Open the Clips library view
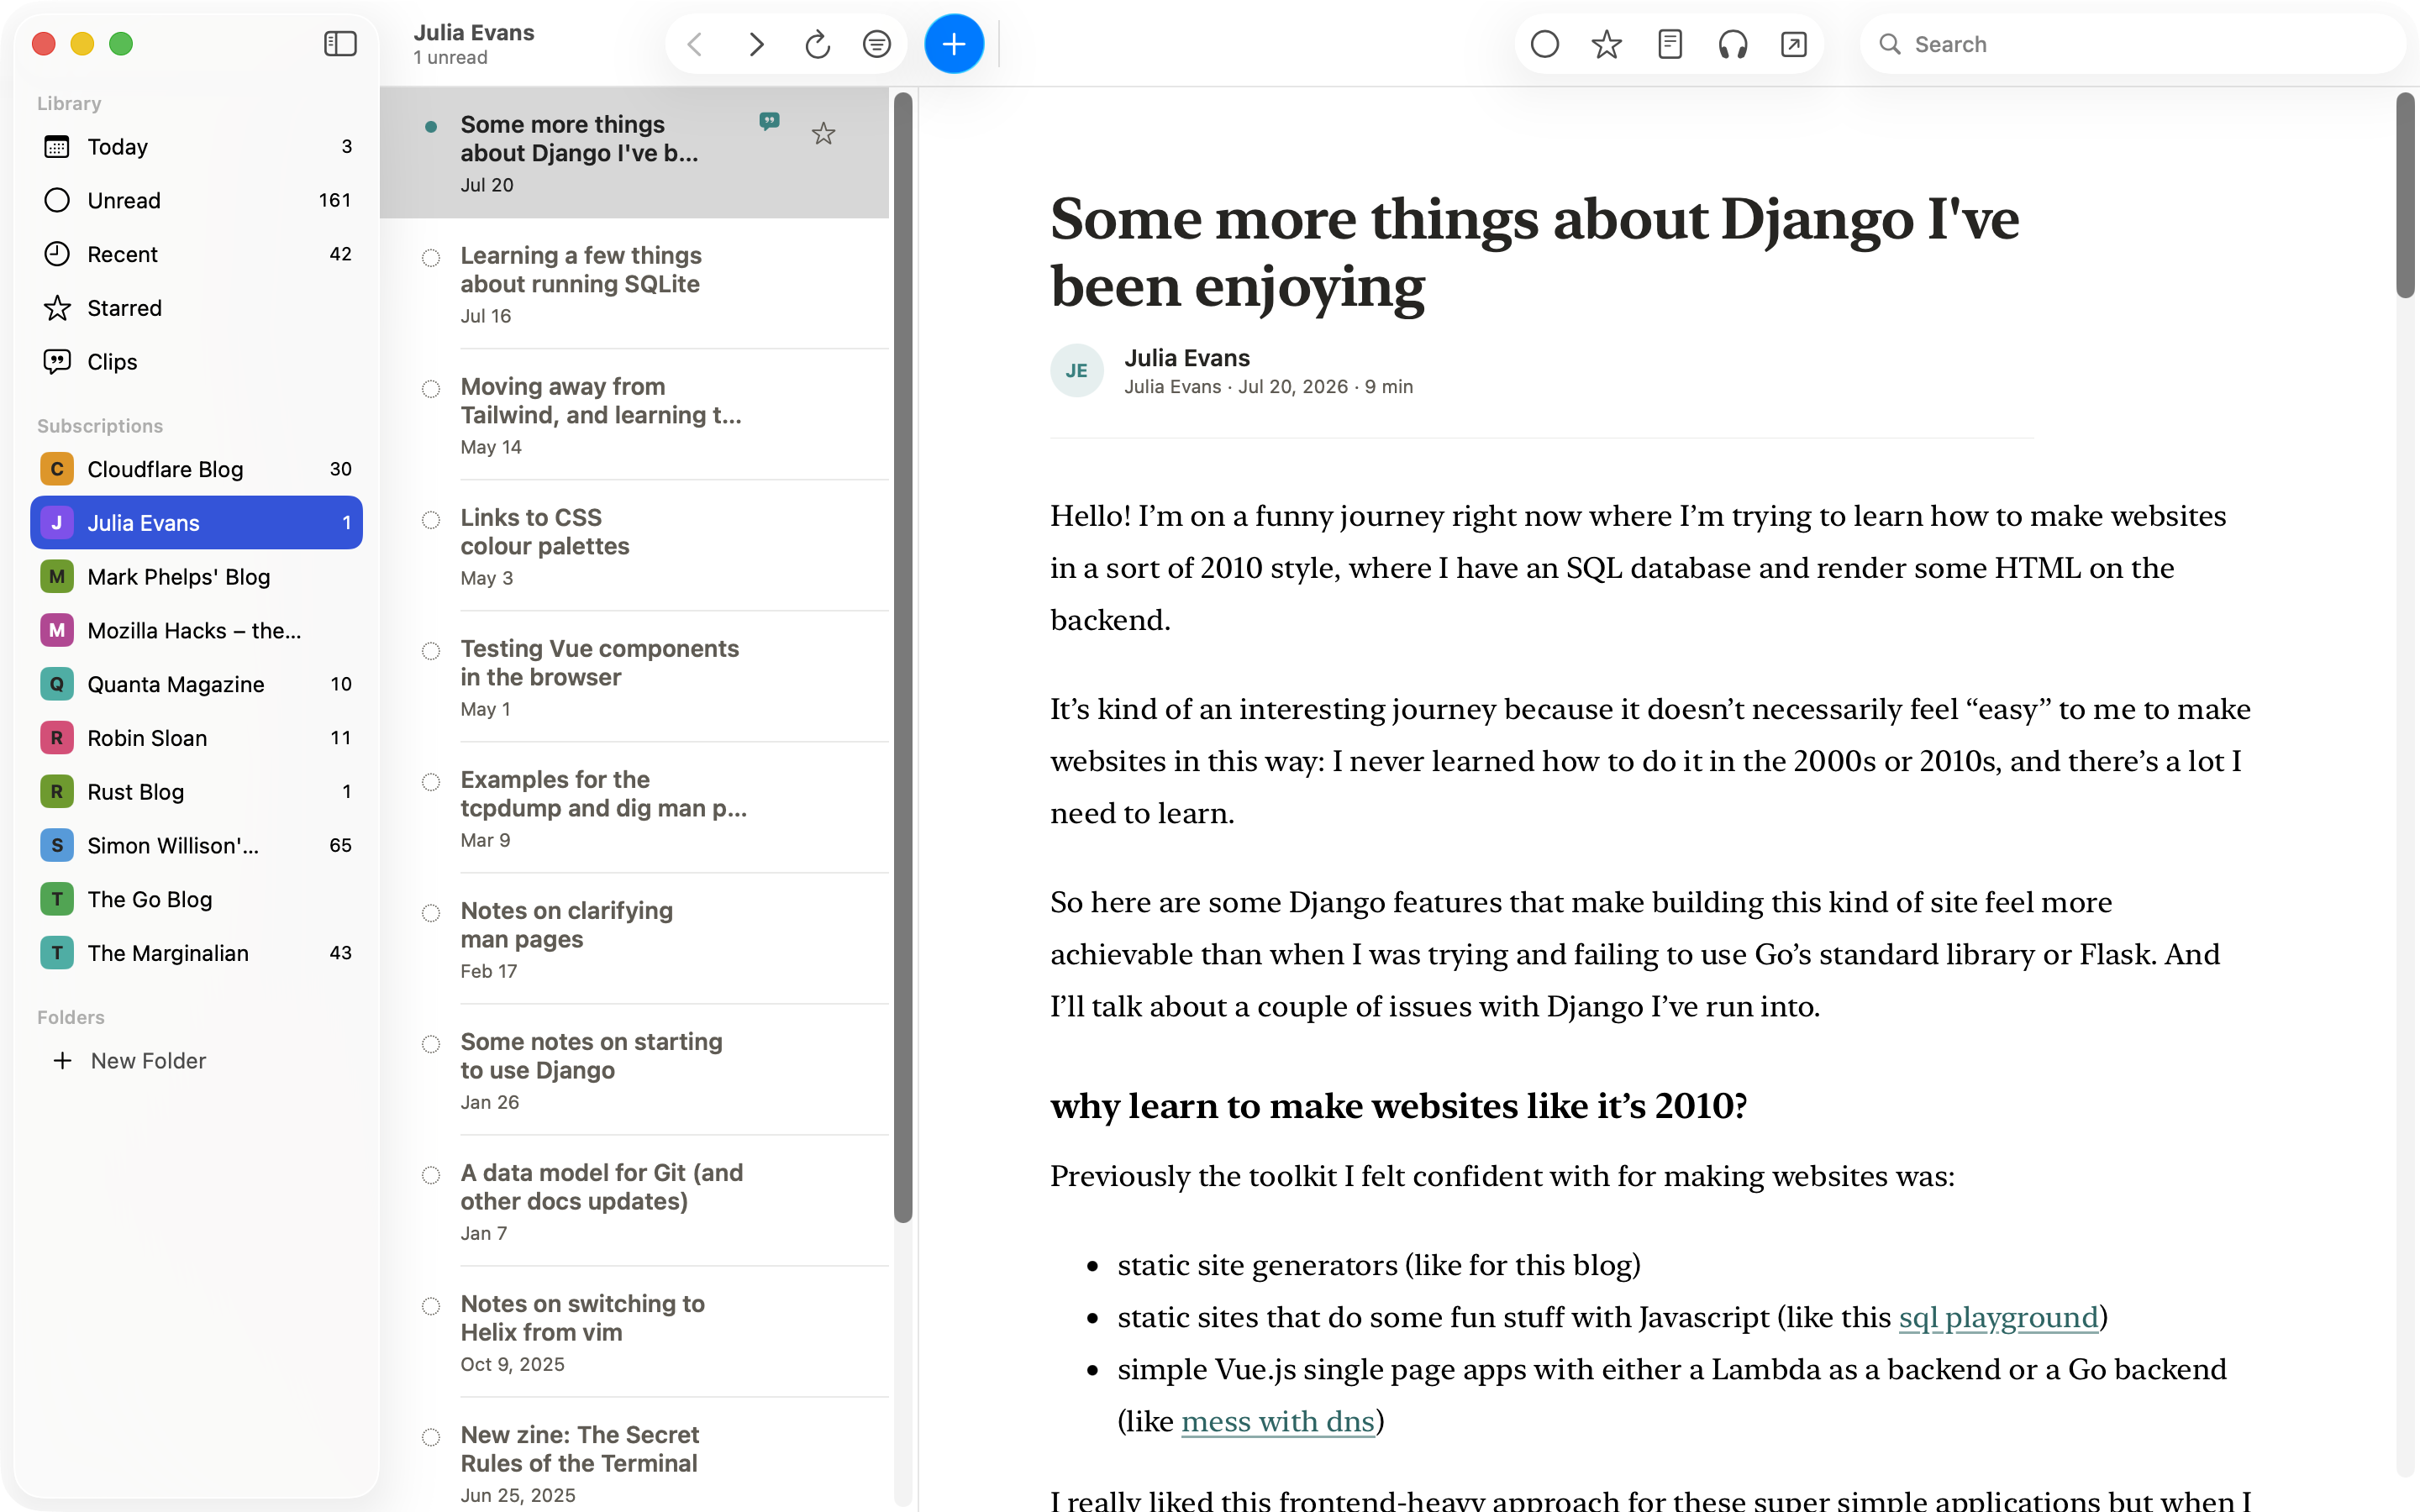The height and width of the screenshot is (1512, 2420). (197, 362)
